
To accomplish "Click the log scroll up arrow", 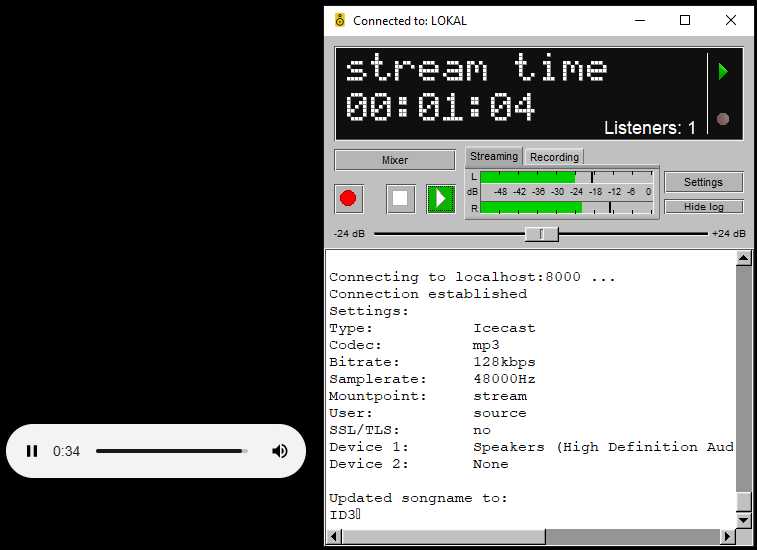I will click(743, 258).
